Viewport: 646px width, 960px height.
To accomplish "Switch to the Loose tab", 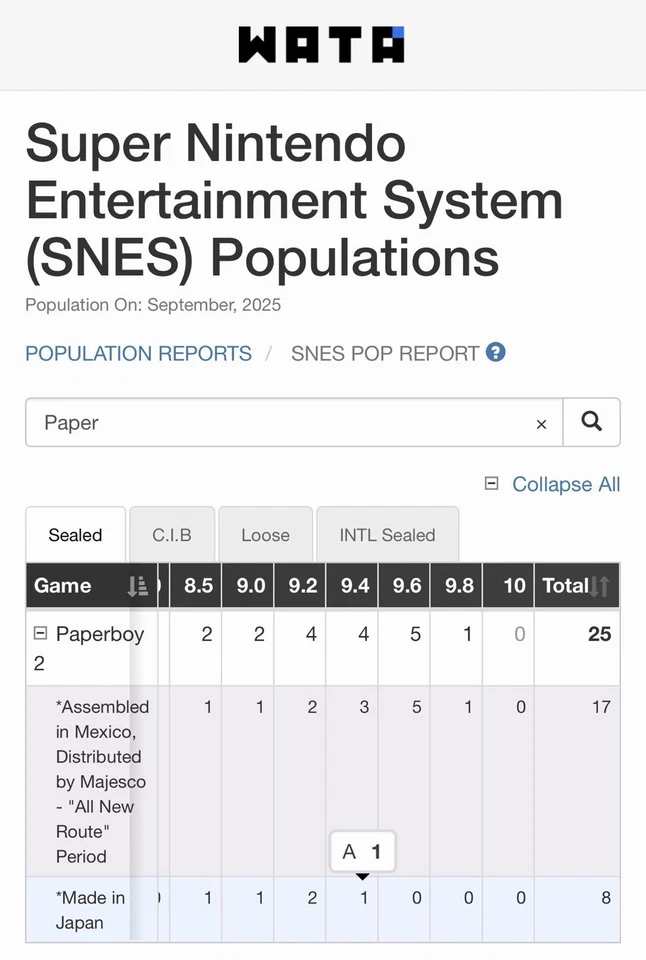I will point(265,535).
